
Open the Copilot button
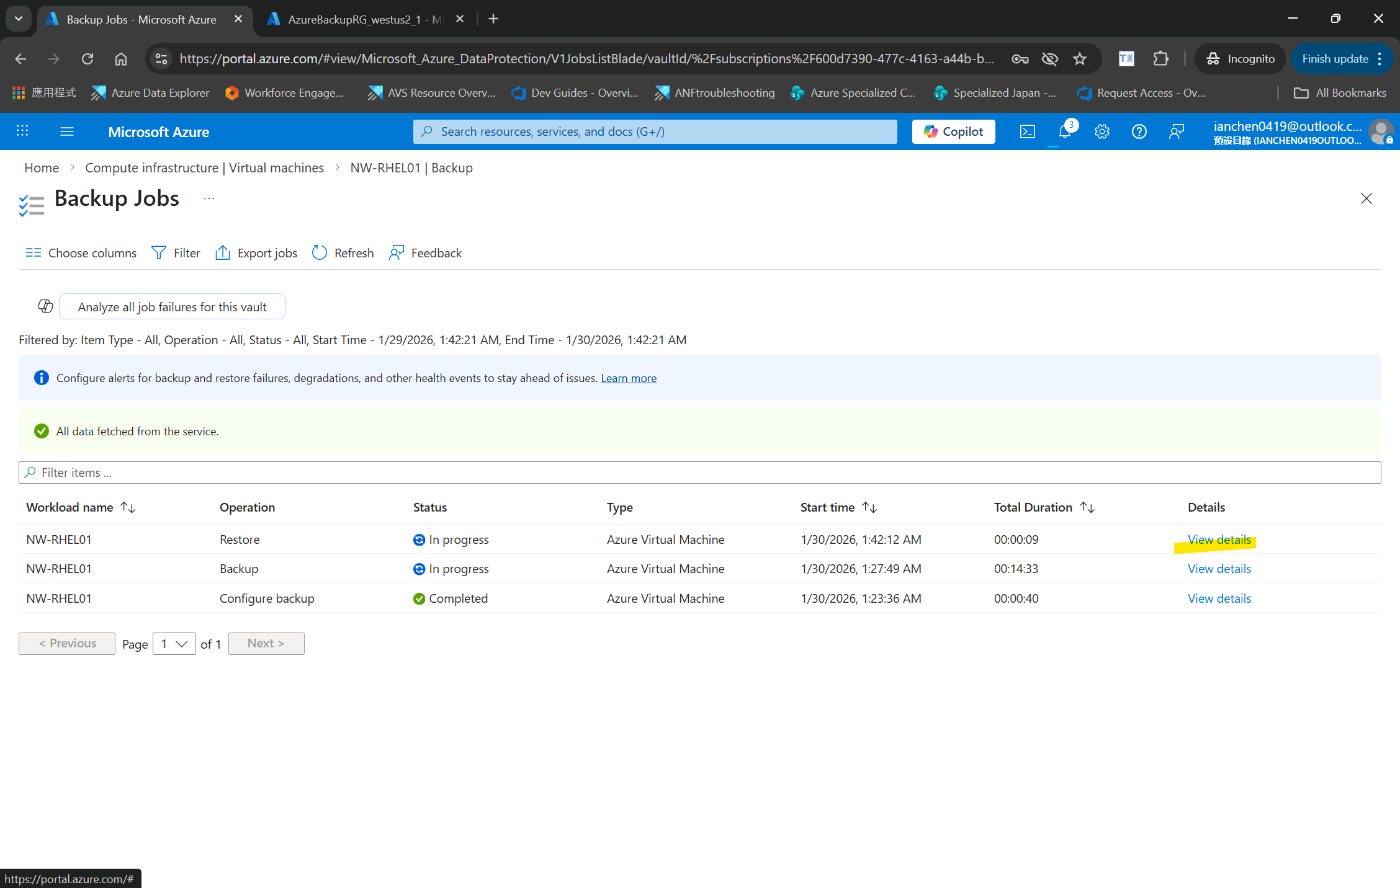tap(953, 131)
